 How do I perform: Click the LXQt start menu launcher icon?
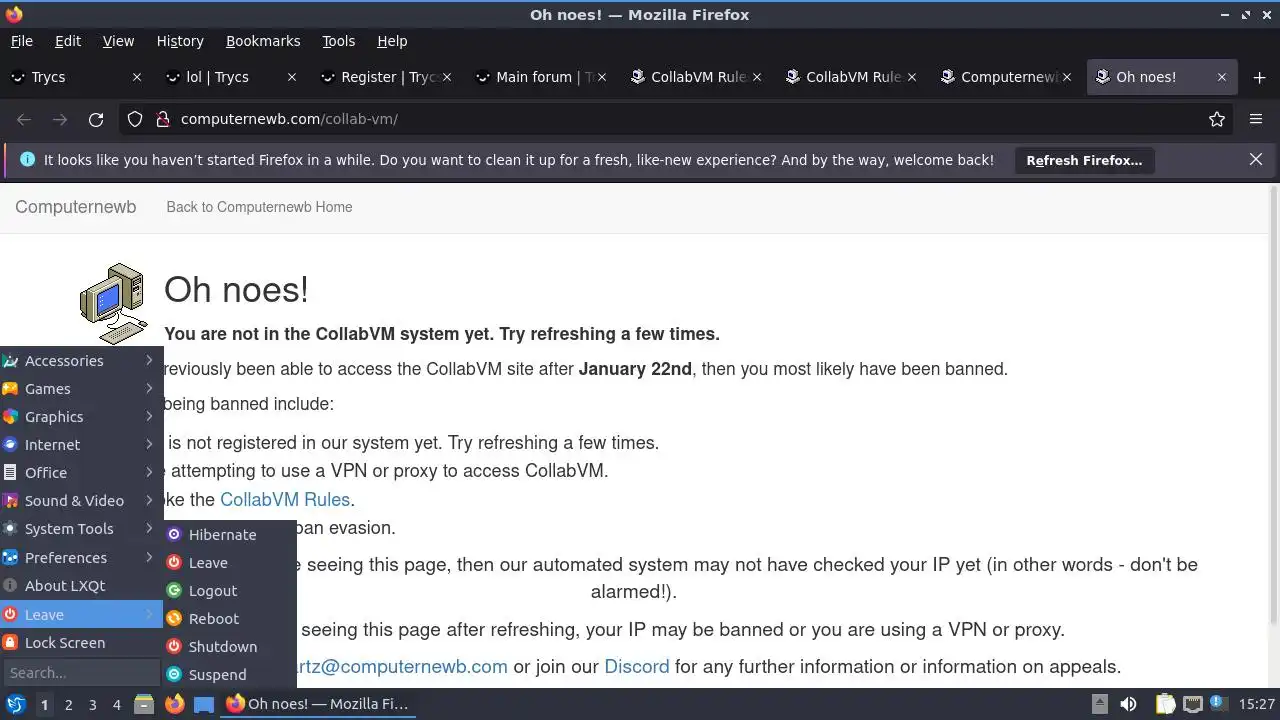(x=16, y=704)
